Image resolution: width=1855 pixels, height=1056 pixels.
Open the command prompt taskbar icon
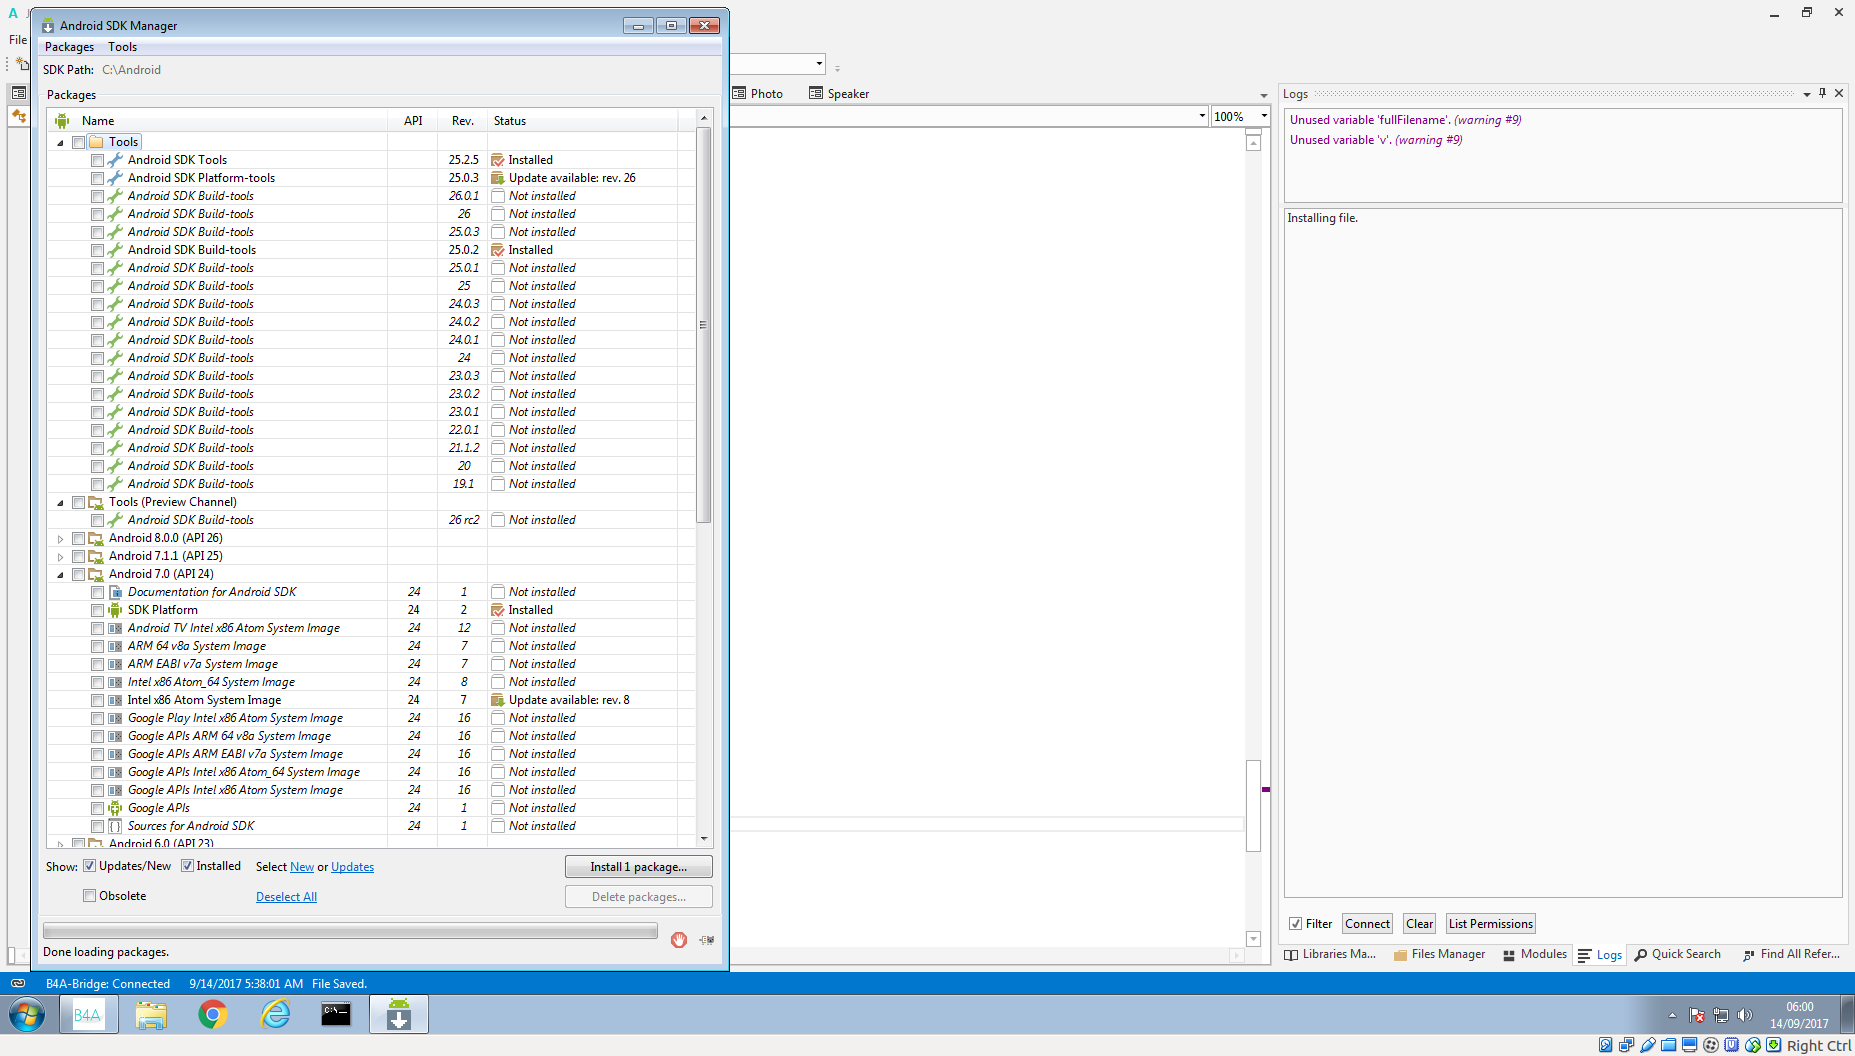(336, 1015)
